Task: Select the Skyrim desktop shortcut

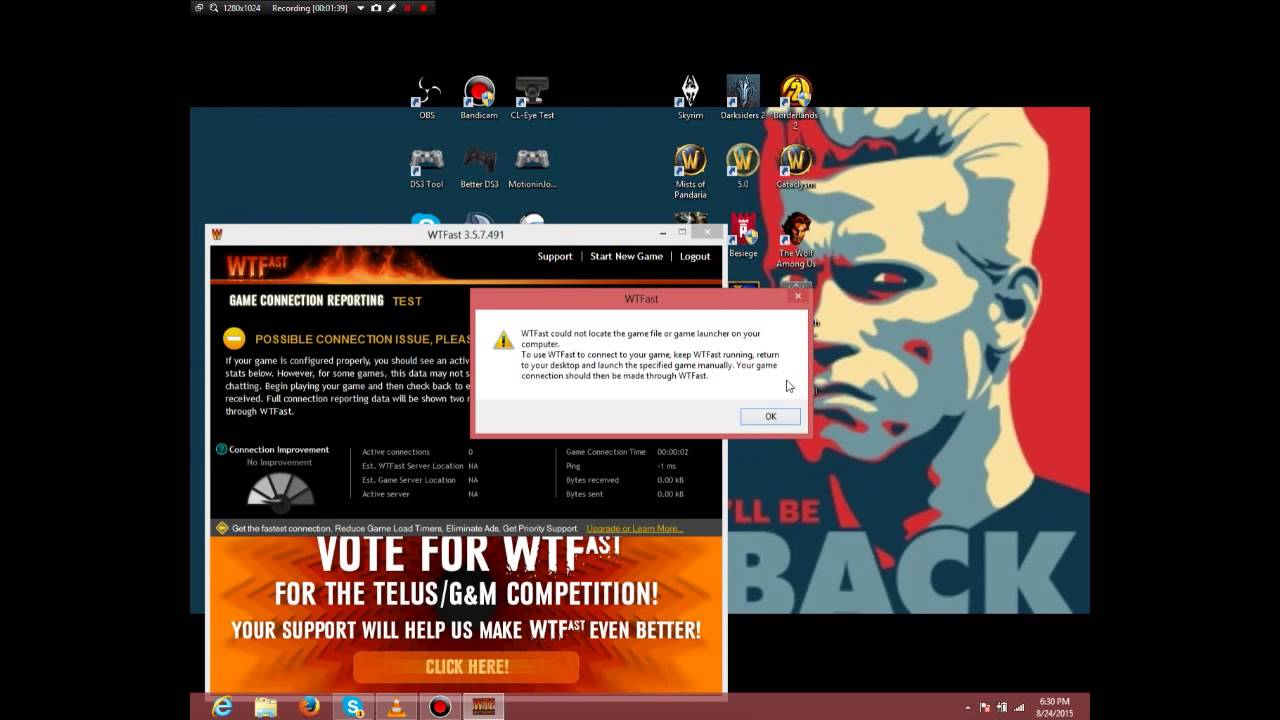Action: click(690, 98)
